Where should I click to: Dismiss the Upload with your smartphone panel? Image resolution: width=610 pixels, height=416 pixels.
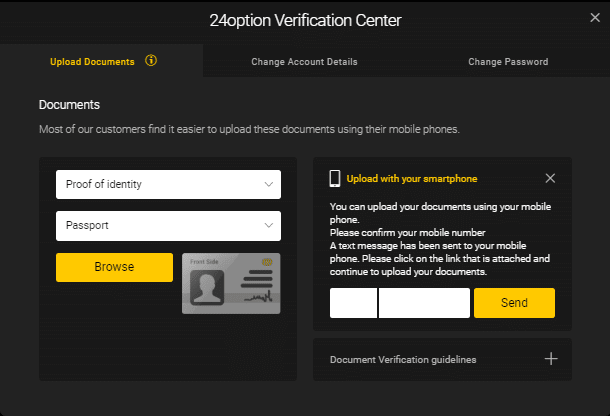(550, 178)
